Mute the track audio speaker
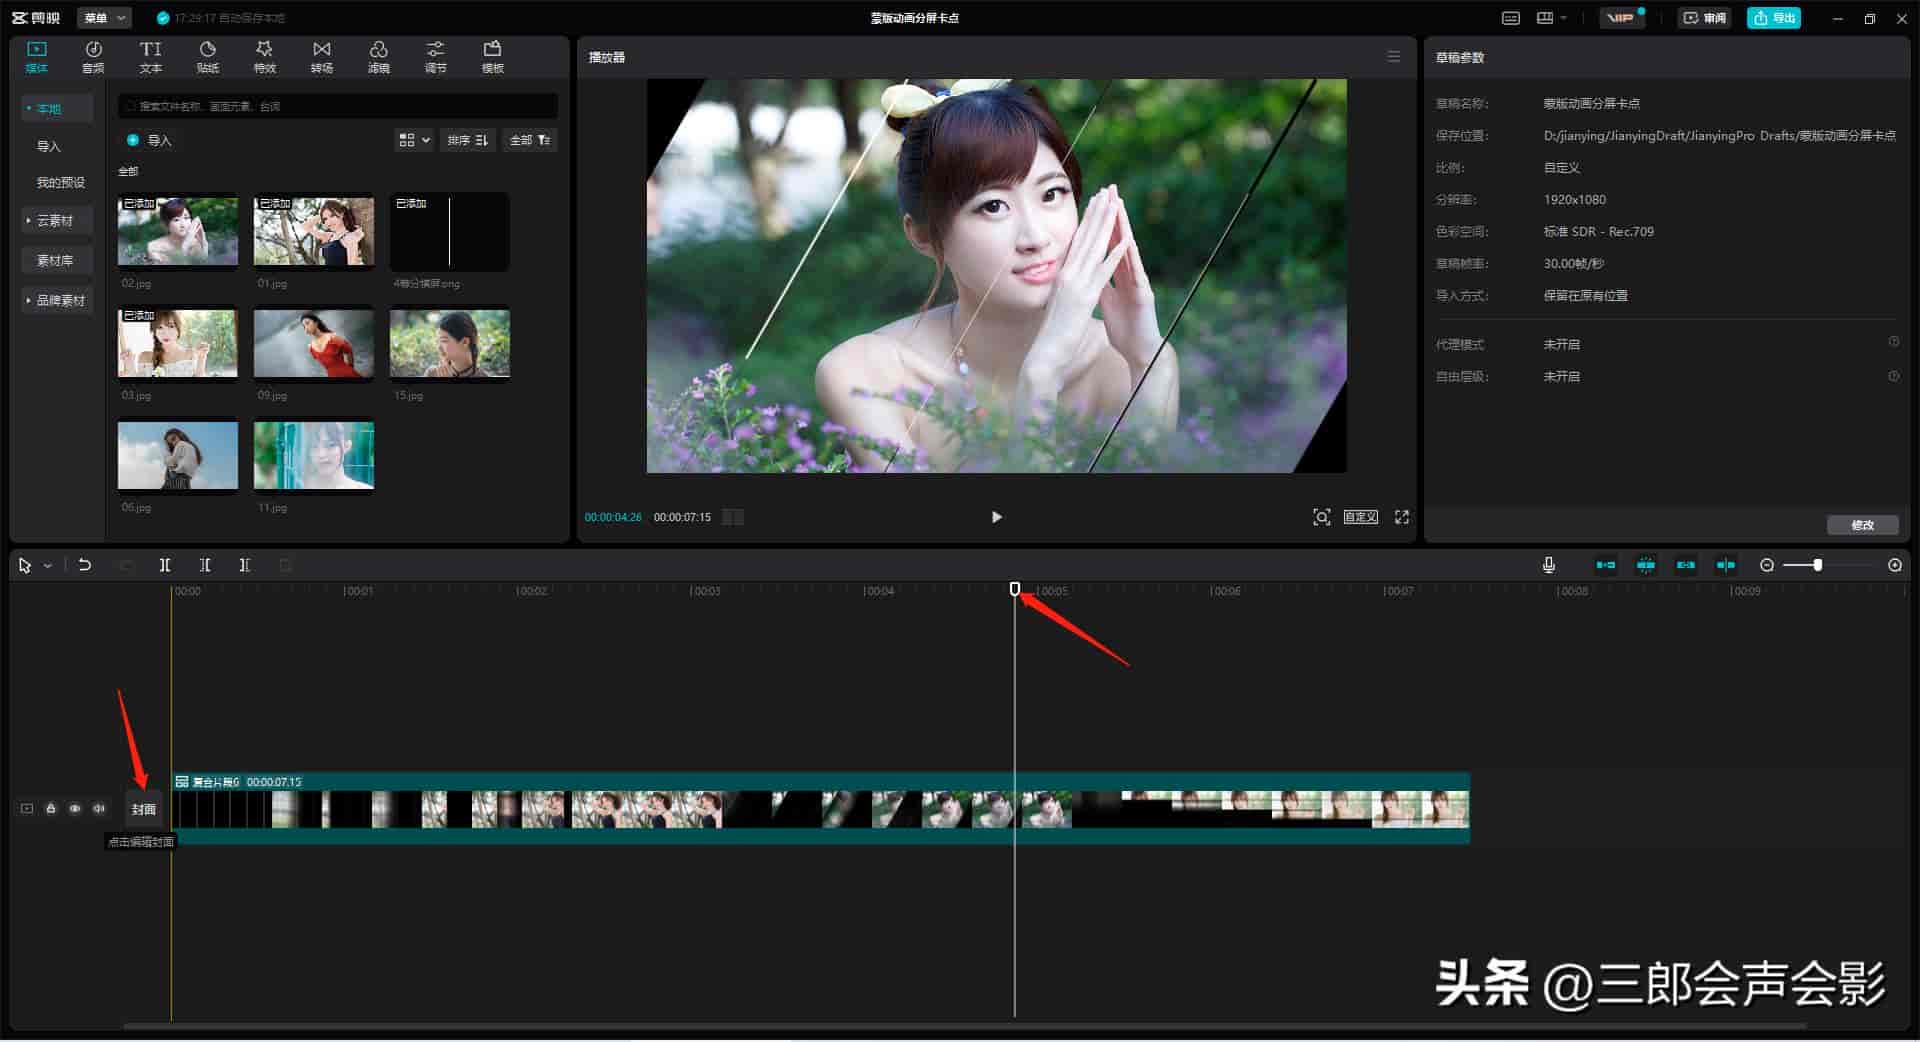Image resolution: width=1920 pixels, height=1042 pixels. click(99, 808)
